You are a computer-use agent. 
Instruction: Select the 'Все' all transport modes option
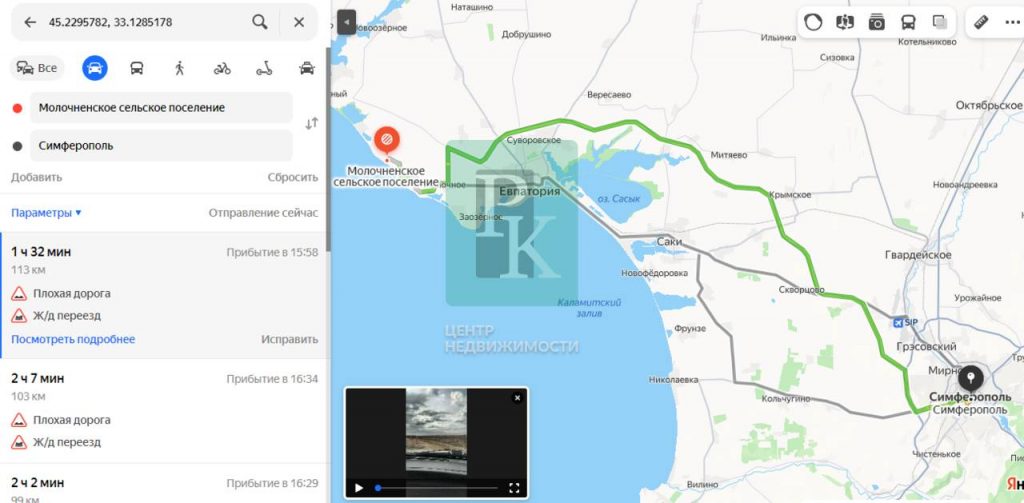37,68
